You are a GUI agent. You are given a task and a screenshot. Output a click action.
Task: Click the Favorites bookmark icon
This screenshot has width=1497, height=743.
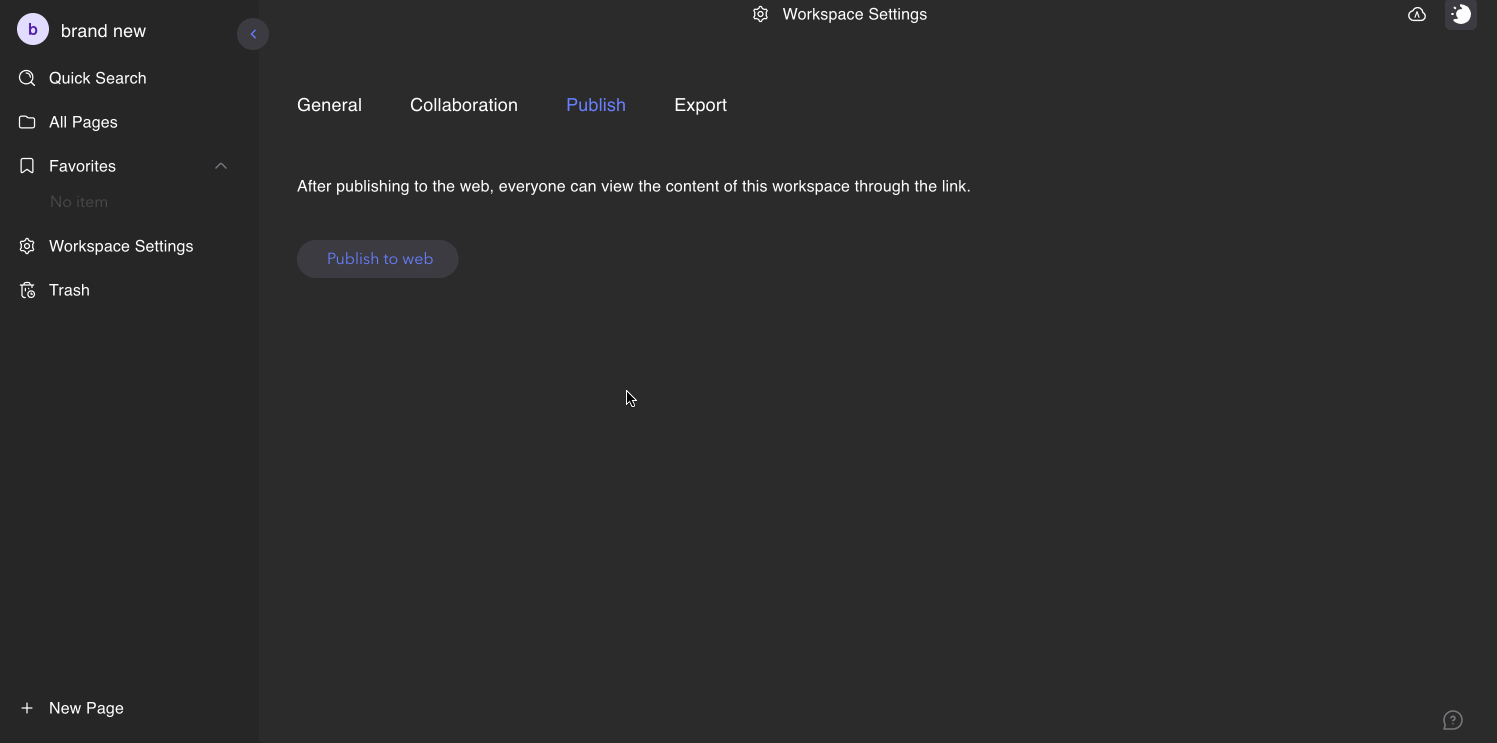26,165
